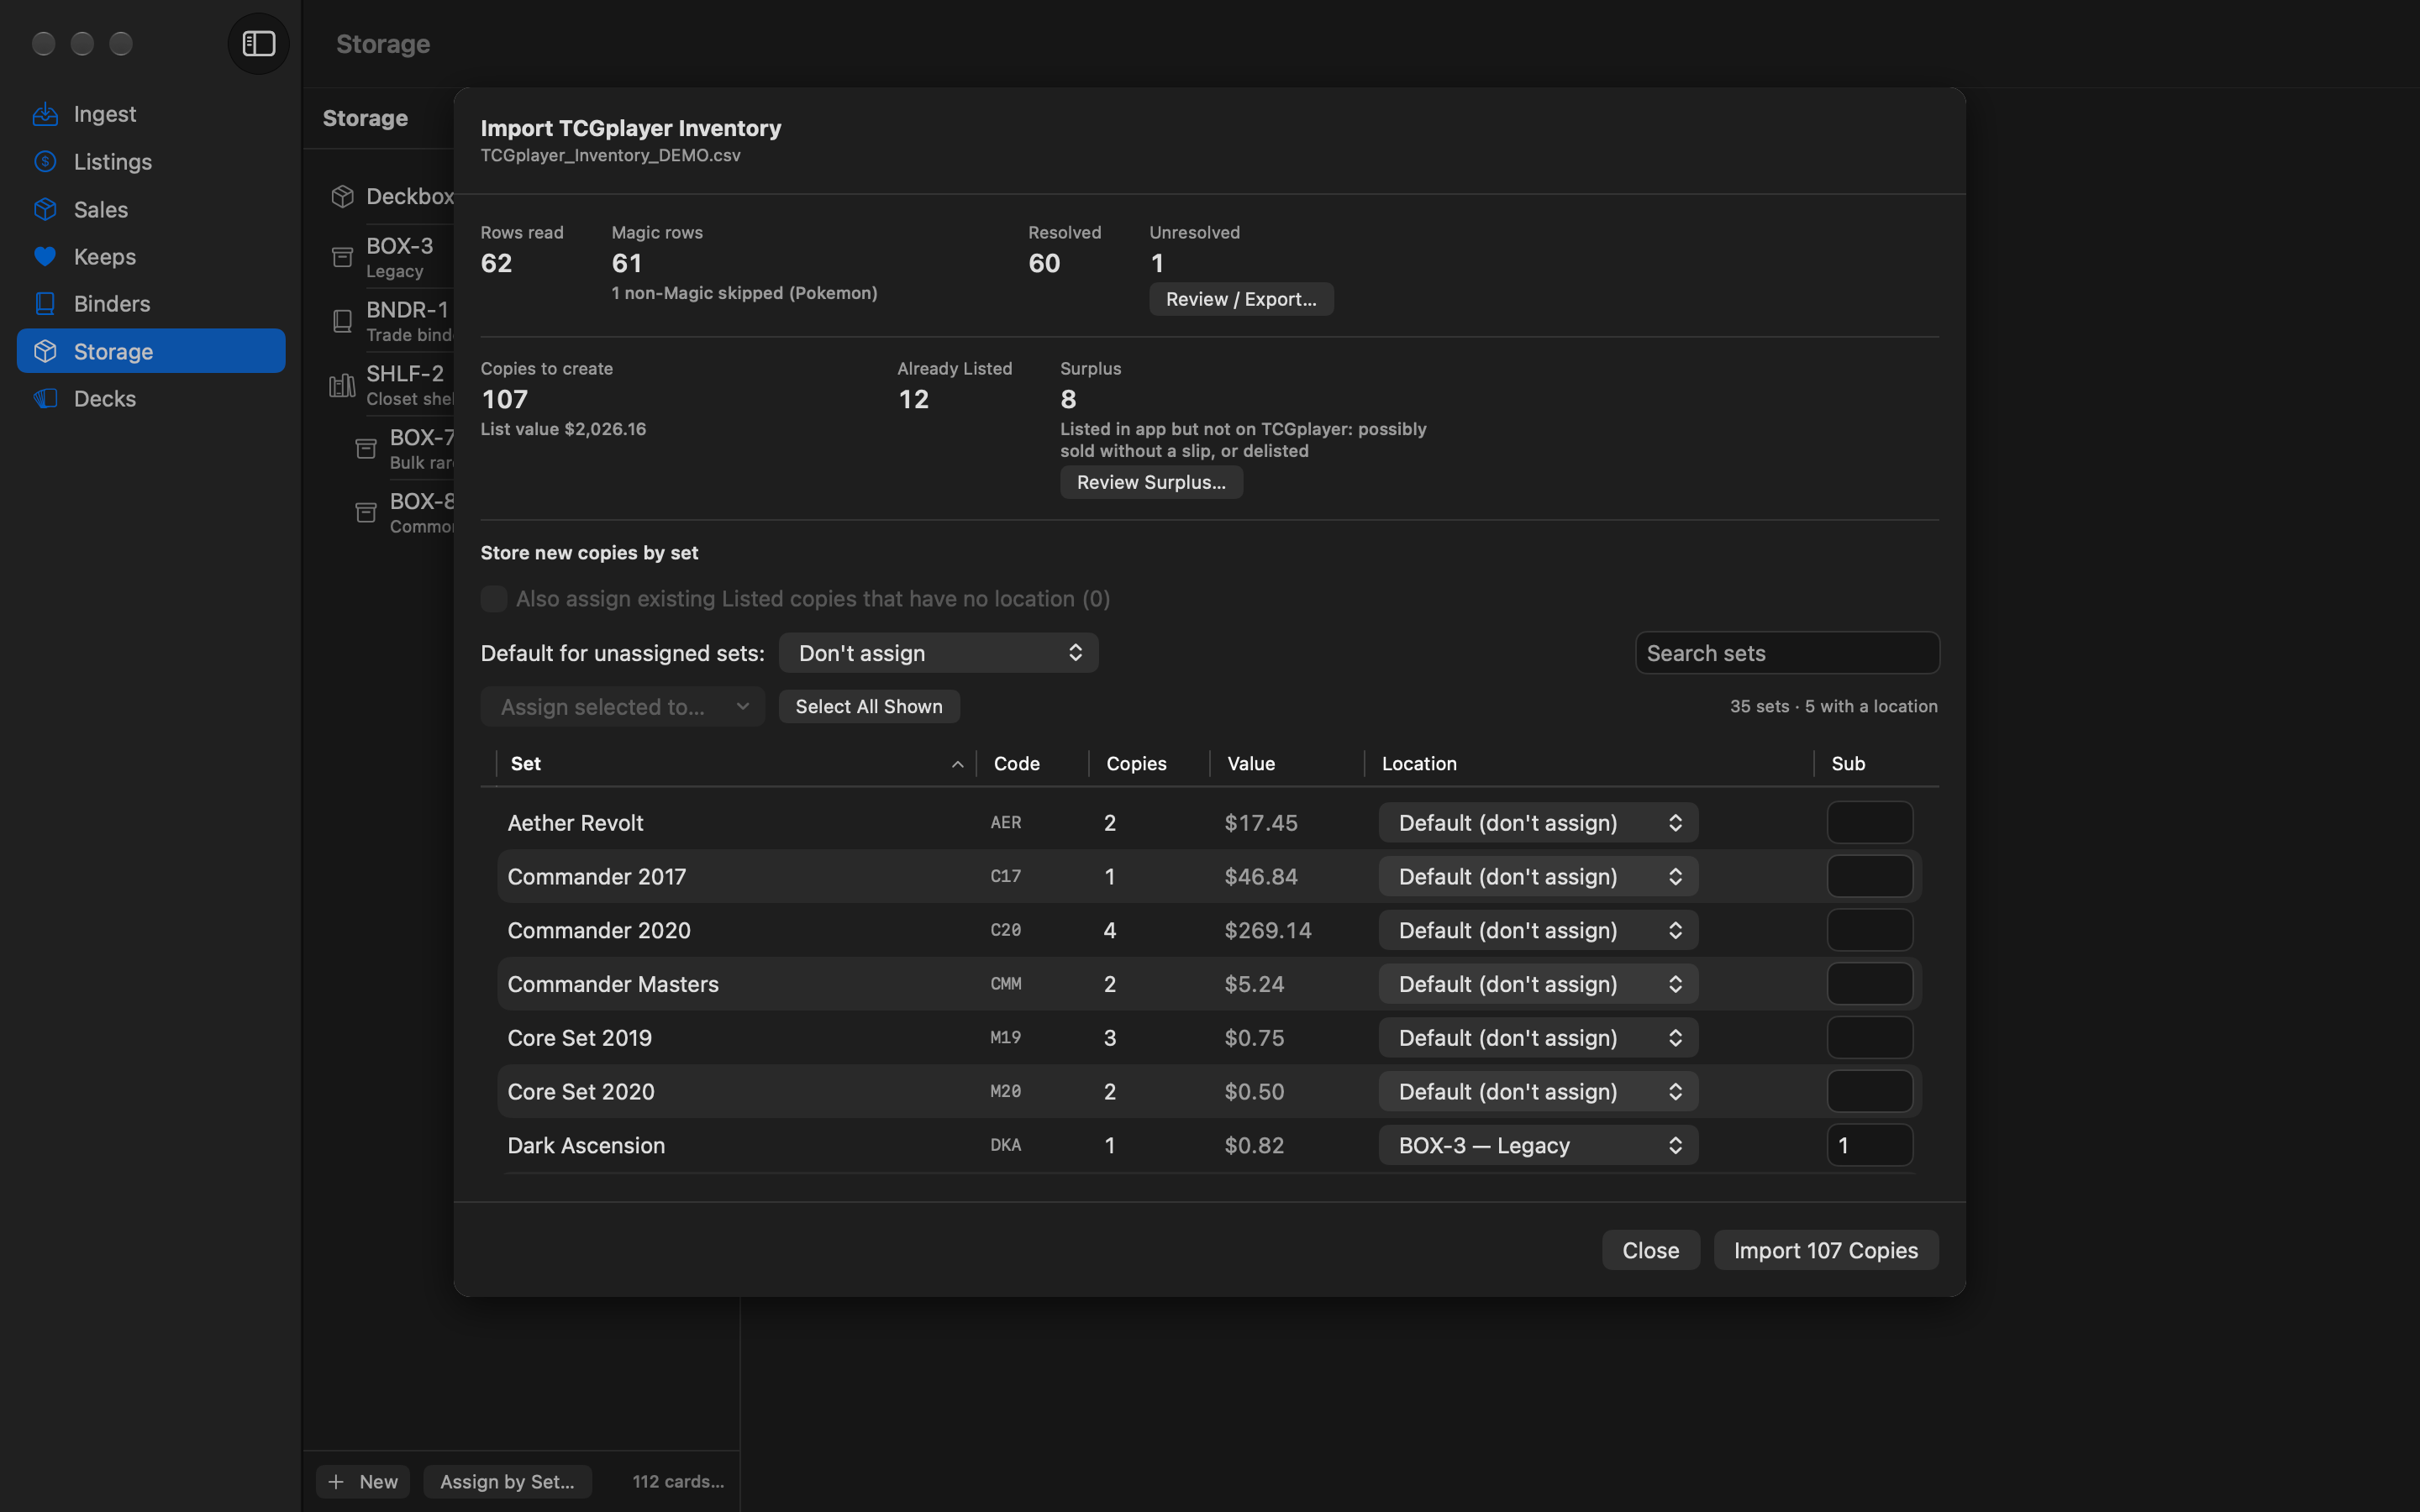The width and height of the screenshot is (2420, 1512).
Task: Sort by the Set column header
Action: click(x=735, y=764)
